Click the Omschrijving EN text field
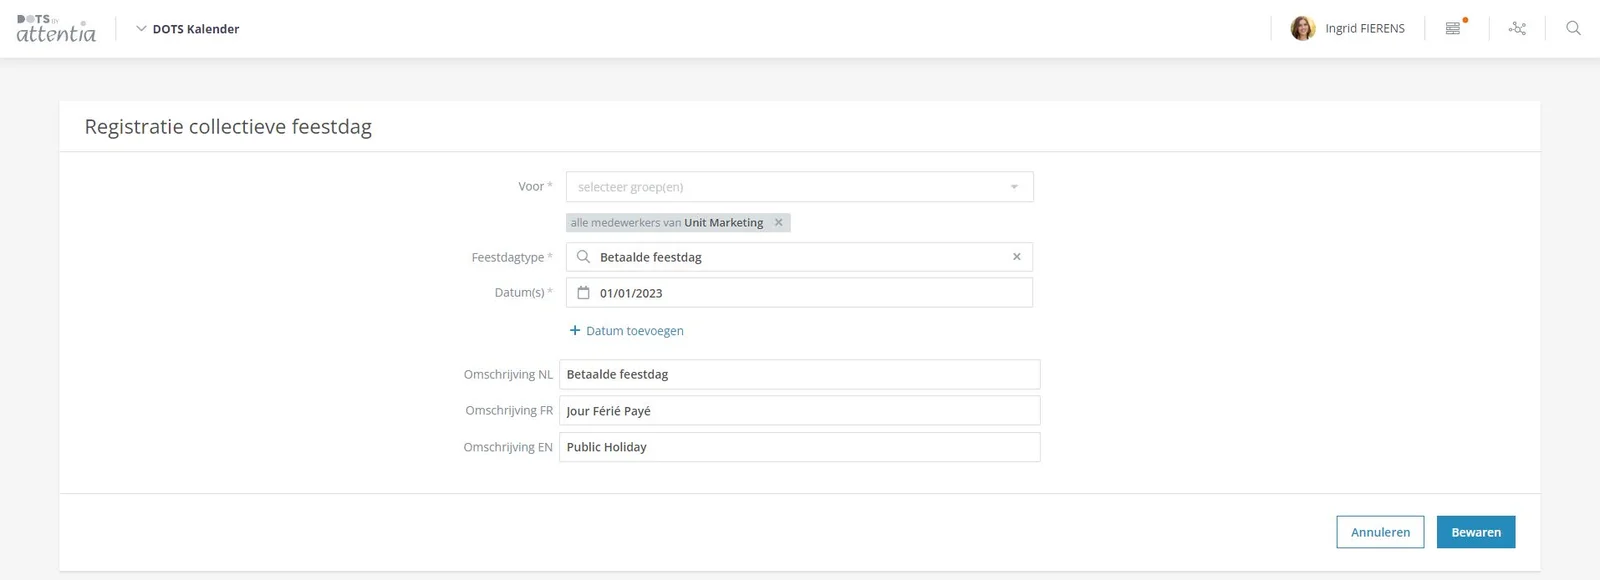This screenshot has width=1600, height=580. 800,447
